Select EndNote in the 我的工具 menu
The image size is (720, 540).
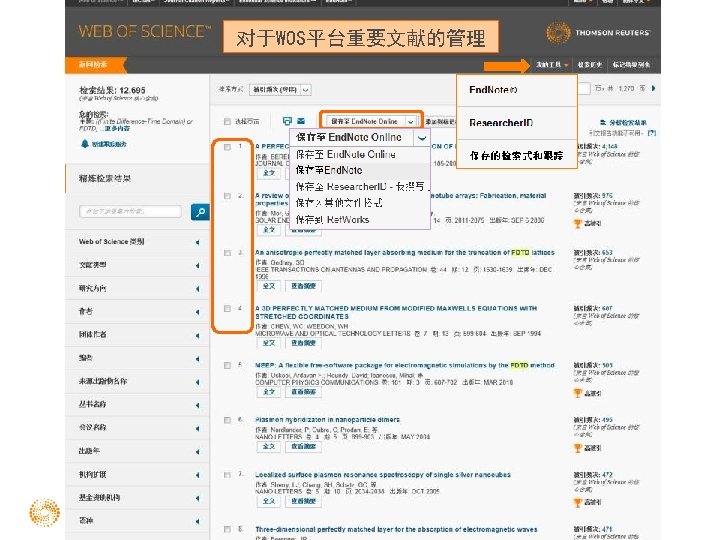[517, 90]
